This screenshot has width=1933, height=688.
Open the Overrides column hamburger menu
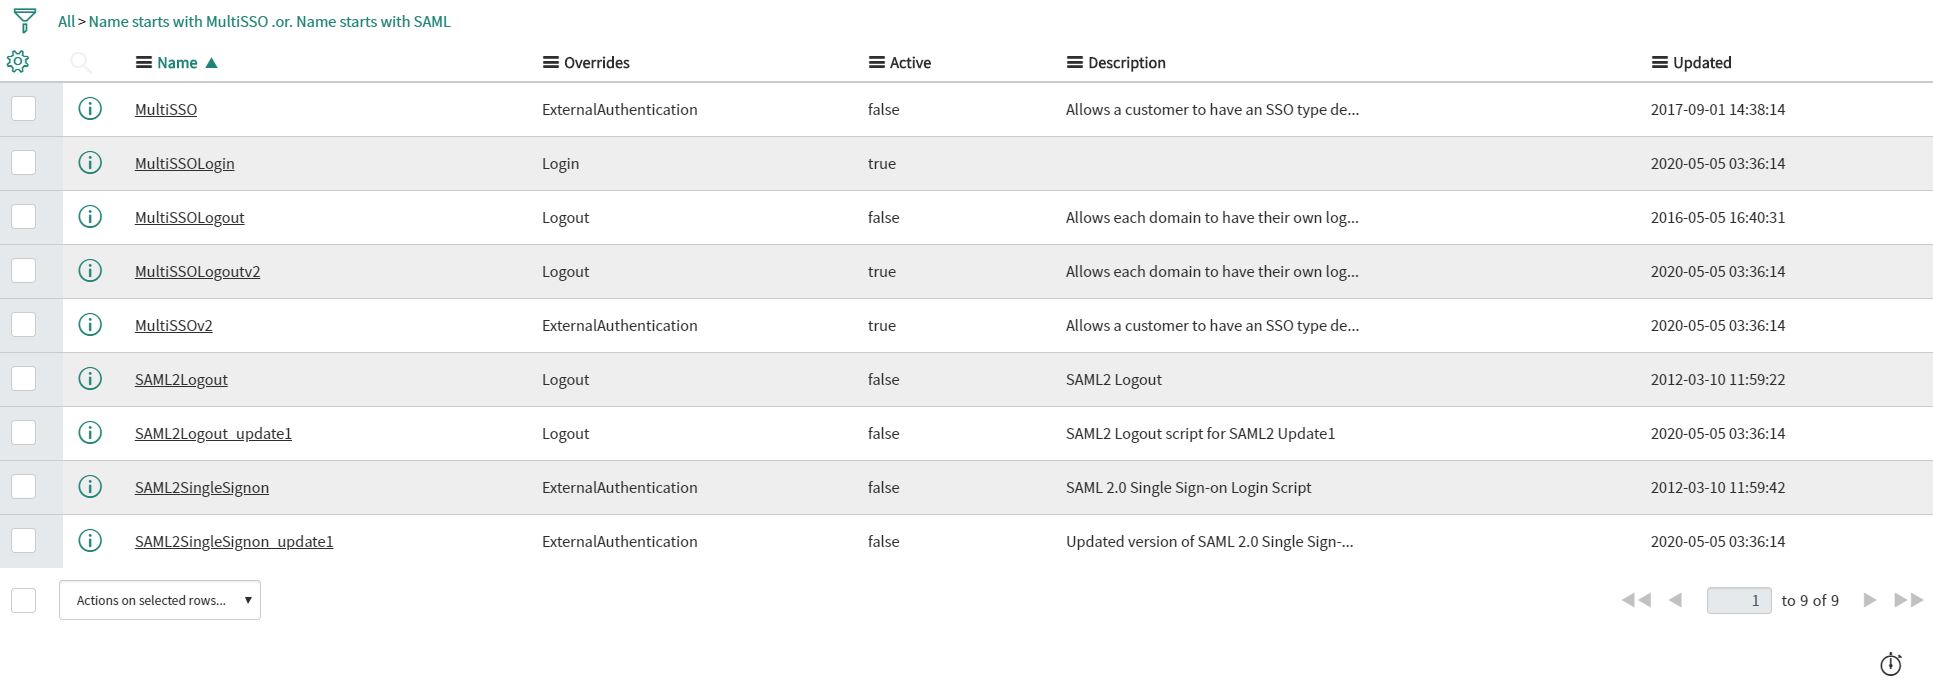point(549,62)
